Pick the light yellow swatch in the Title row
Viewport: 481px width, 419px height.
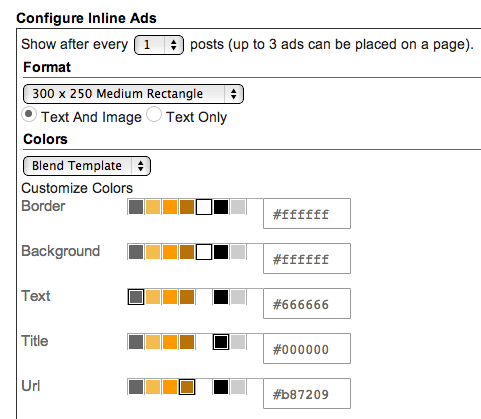tap(153, 342)
